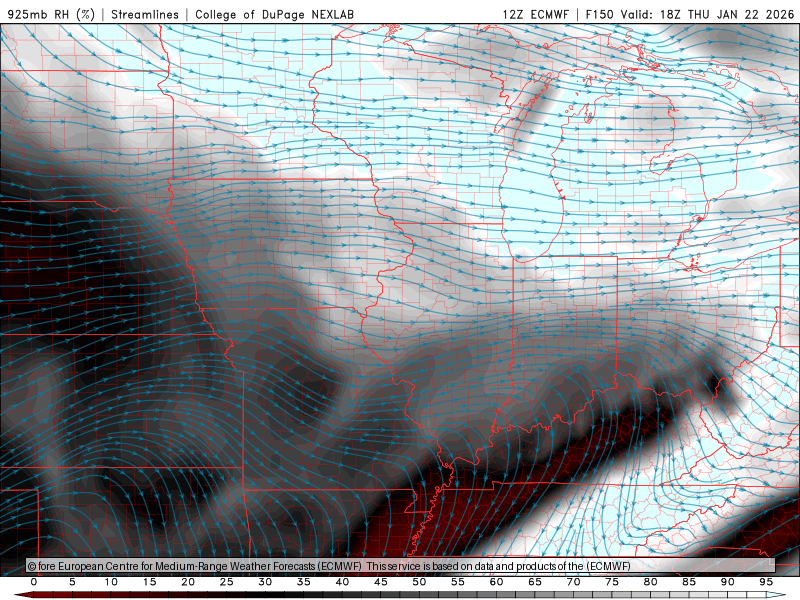Click the "40" value on the color scale

click(342, 582)
